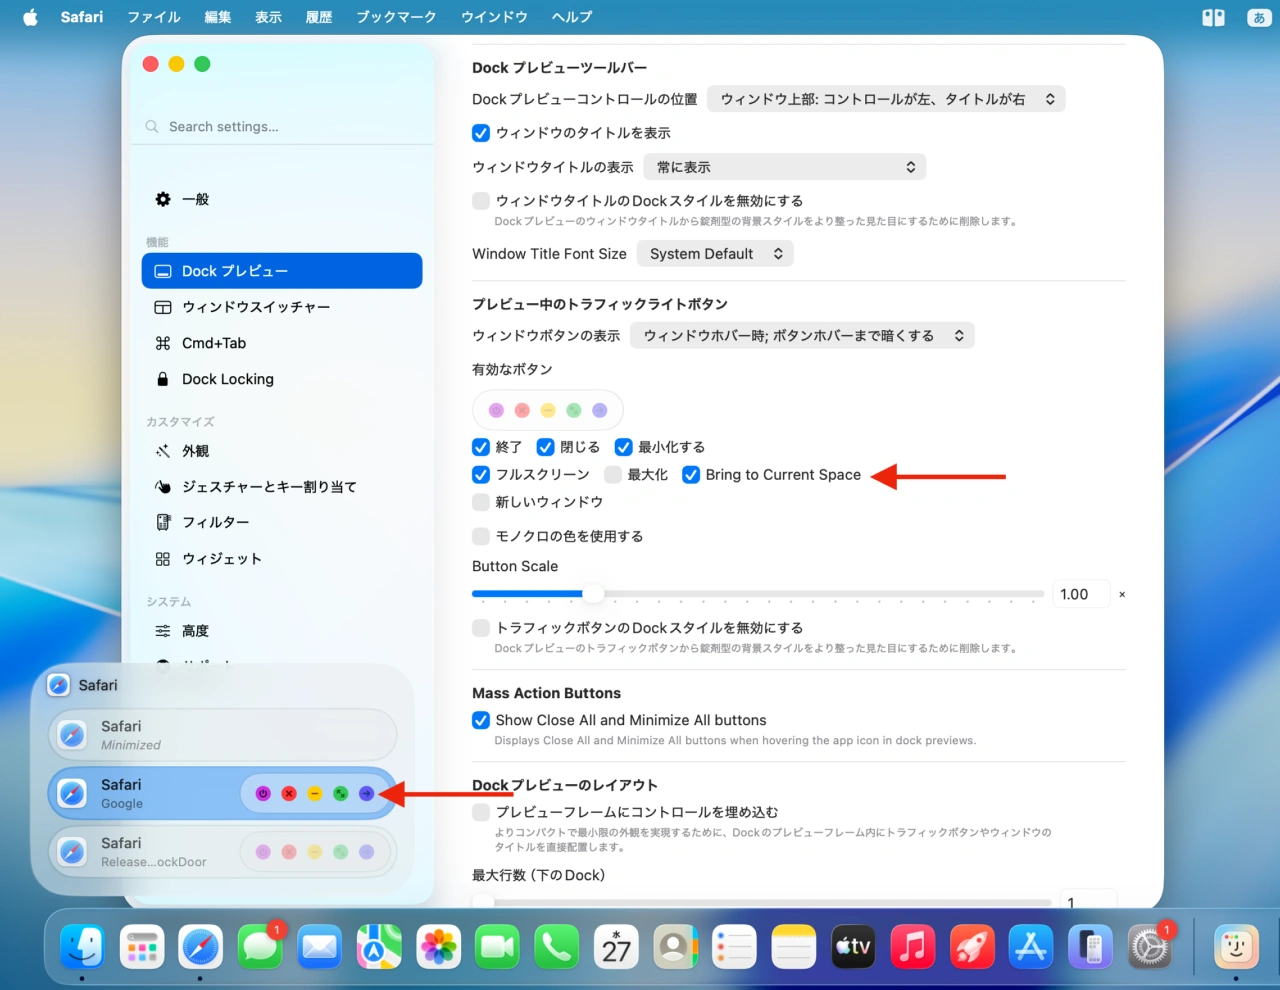This screenshot has height=990, width=1280.
Task: Click the sliders icon beside 高度
Action: [163, 631]
